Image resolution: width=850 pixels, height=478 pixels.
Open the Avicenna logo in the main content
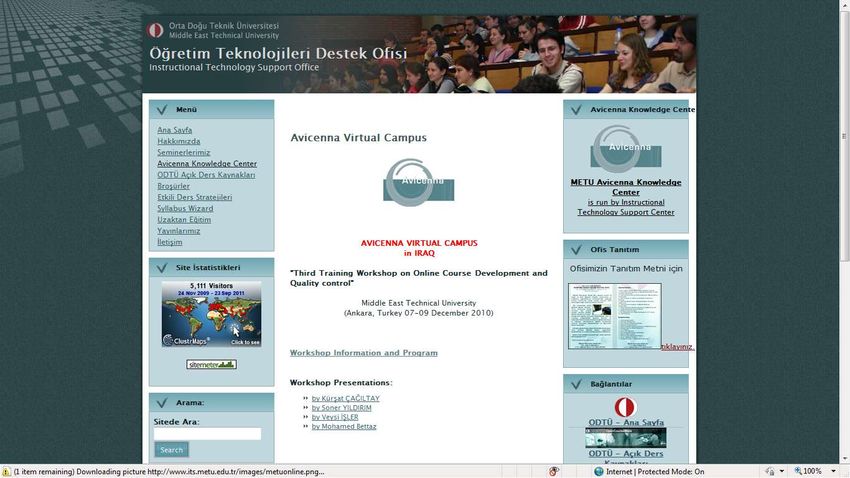pos(418,183)
